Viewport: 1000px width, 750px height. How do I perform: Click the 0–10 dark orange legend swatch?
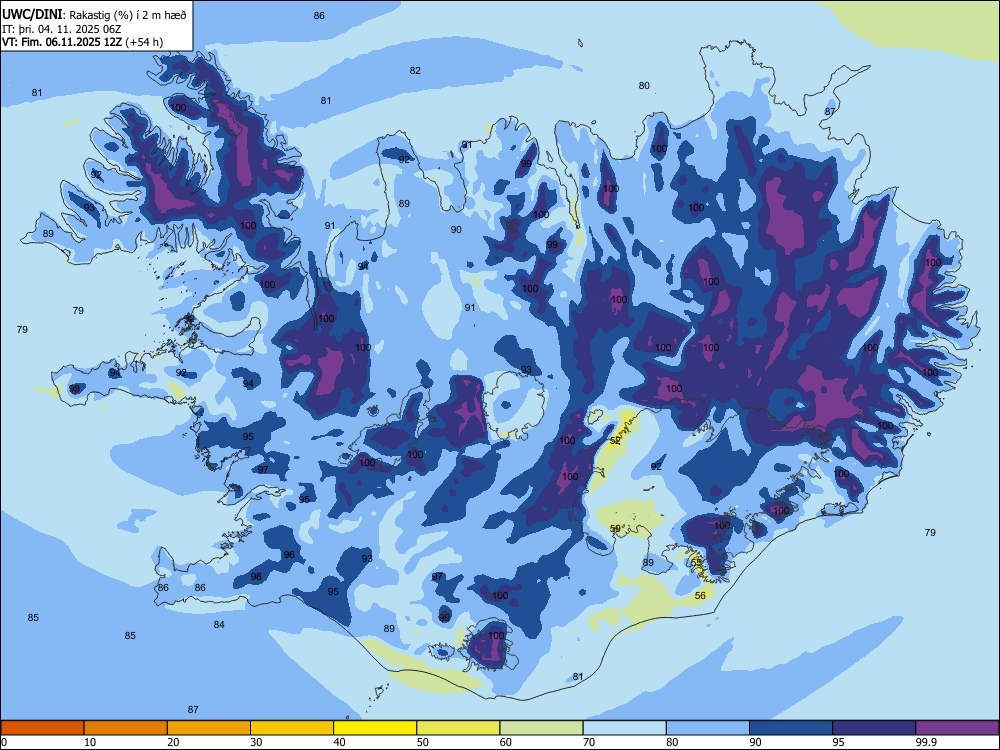[42, 728]
